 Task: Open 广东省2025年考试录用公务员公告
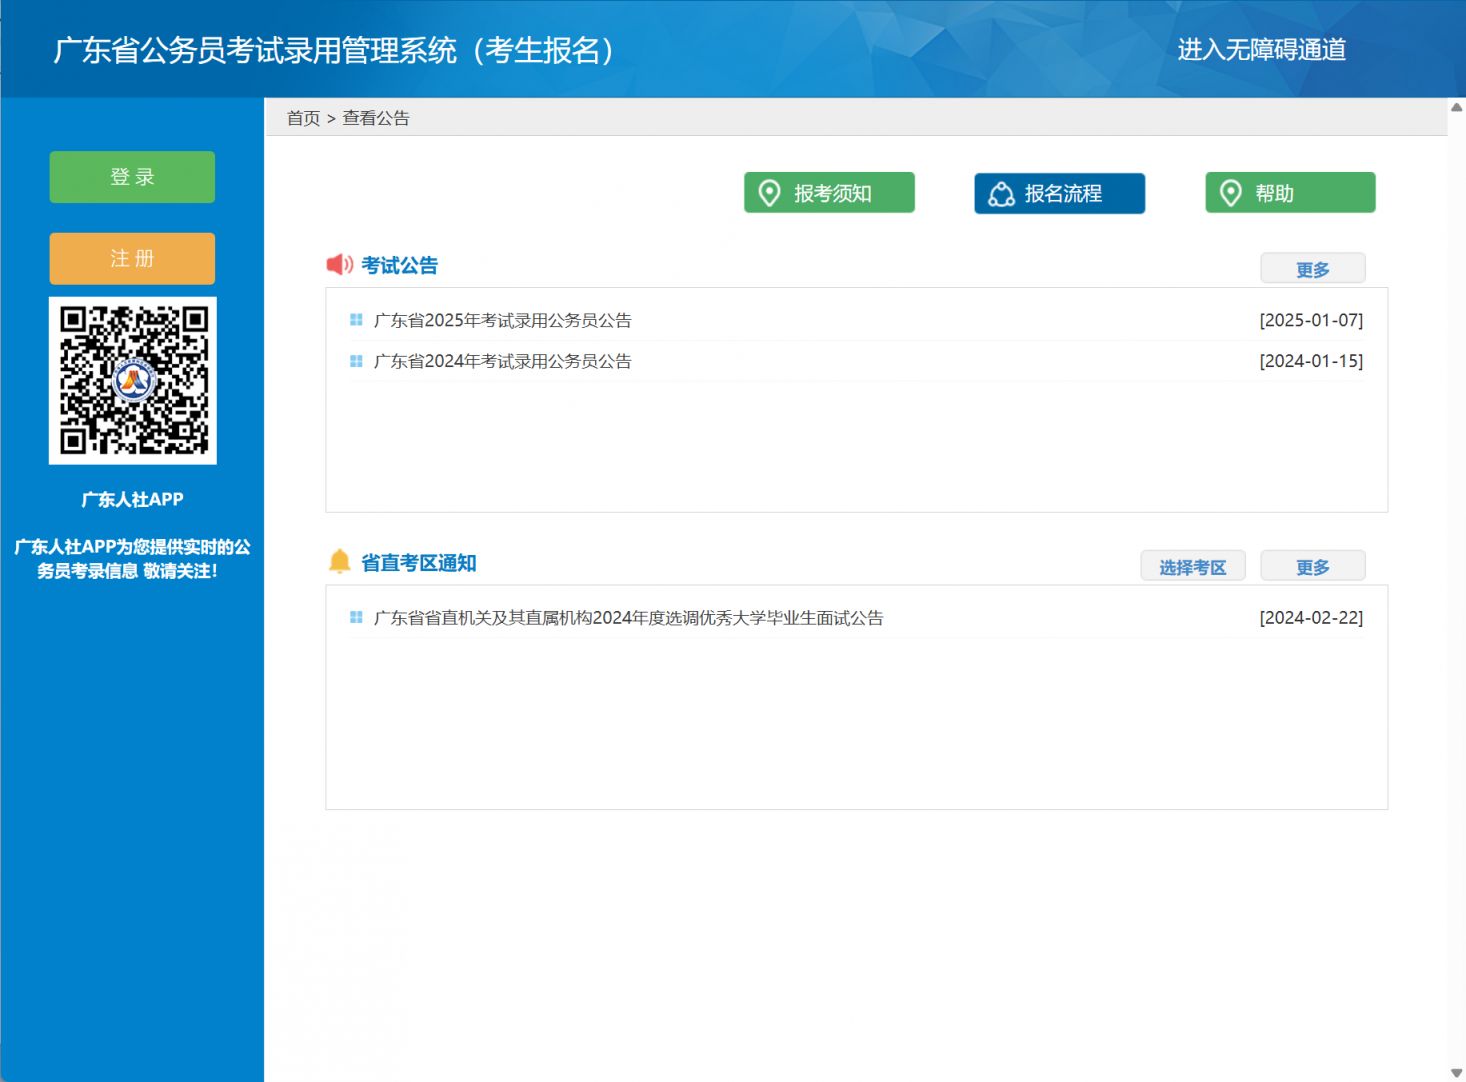coord(502,320)
